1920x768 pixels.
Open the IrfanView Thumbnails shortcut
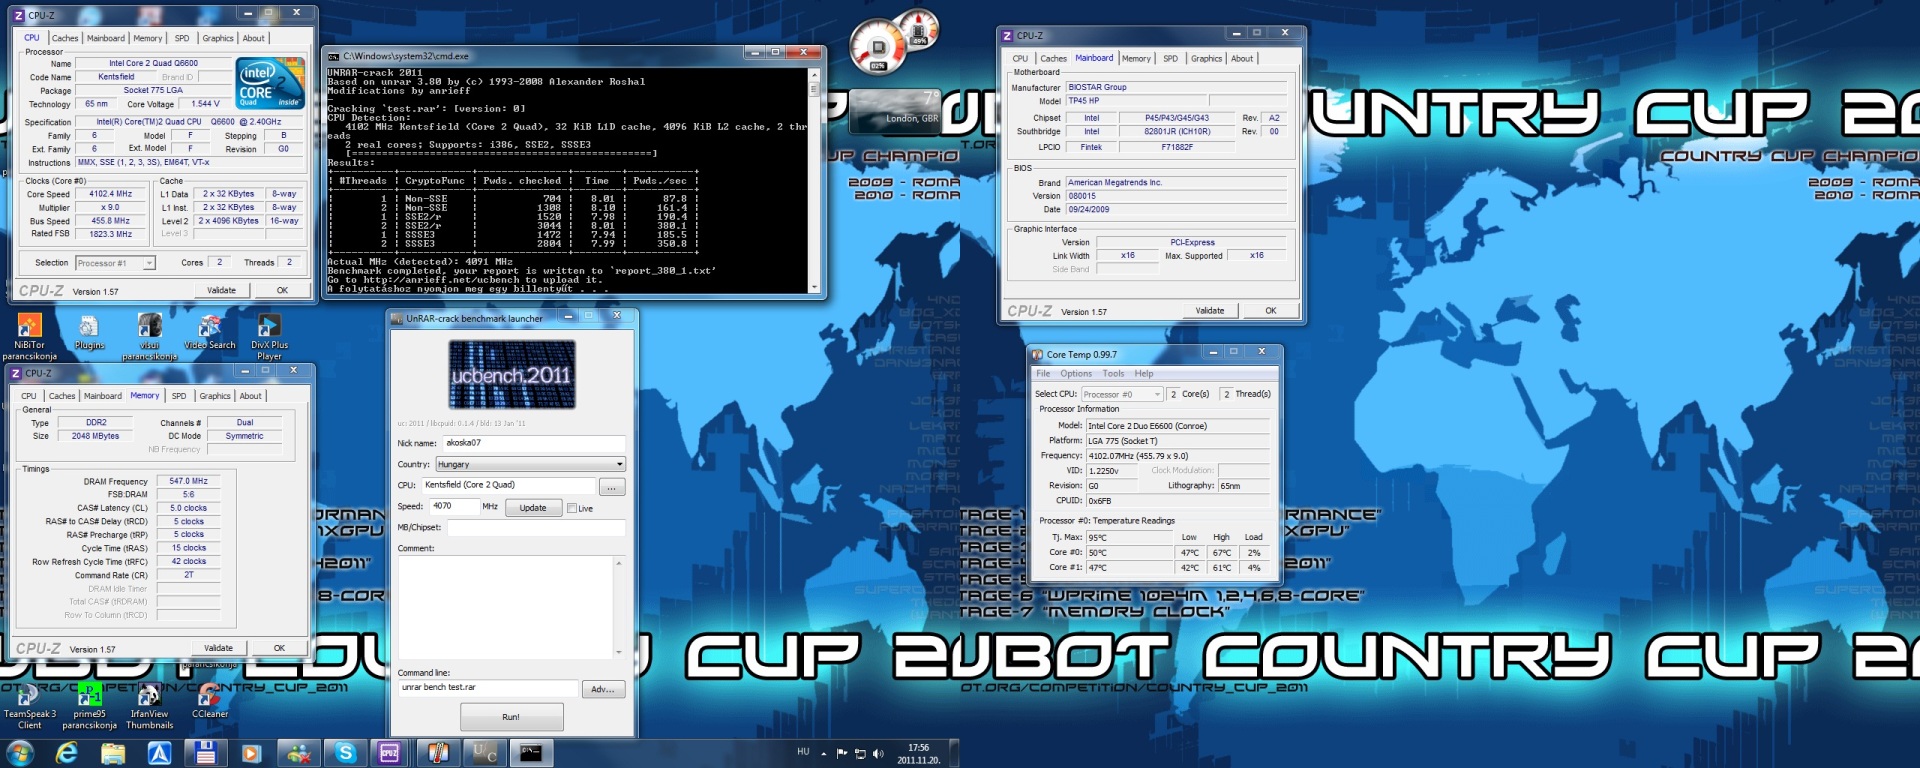point(149,706)
